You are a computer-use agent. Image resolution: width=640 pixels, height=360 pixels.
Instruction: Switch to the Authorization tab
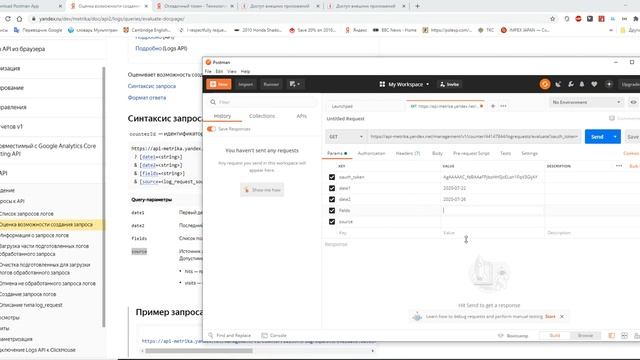371,153
